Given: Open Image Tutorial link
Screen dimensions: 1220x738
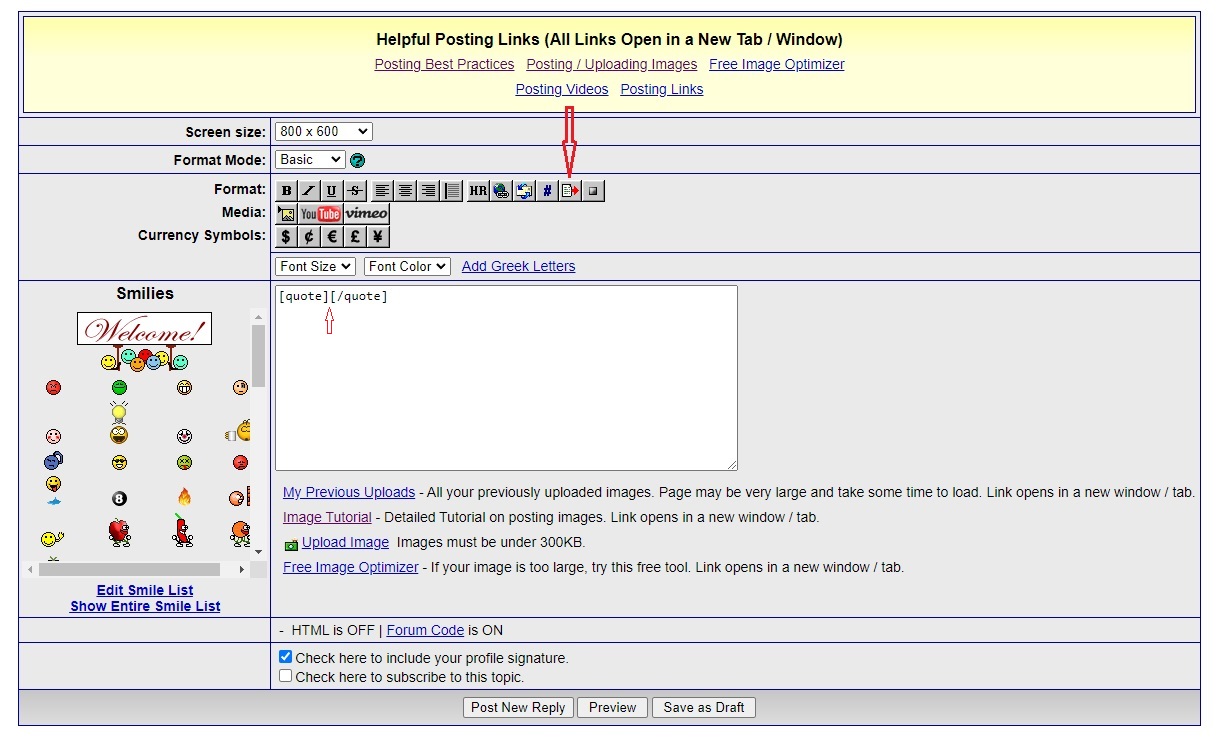Looking at the screenshot, I should 327,517.
